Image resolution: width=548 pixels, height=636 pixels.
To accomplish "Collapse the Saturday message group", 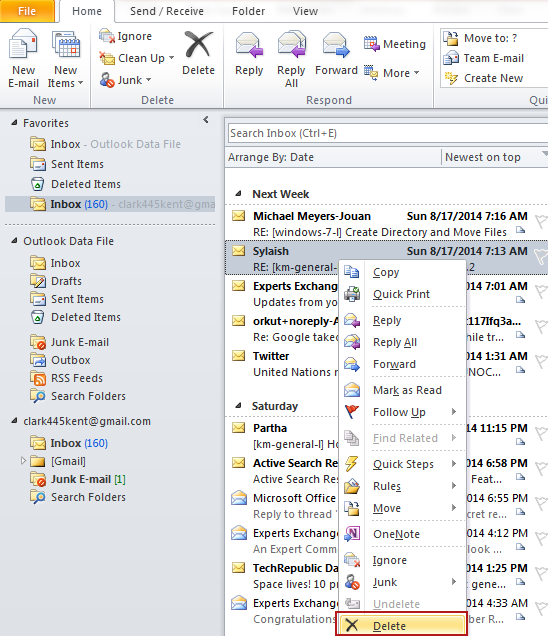I will (239, 406).
